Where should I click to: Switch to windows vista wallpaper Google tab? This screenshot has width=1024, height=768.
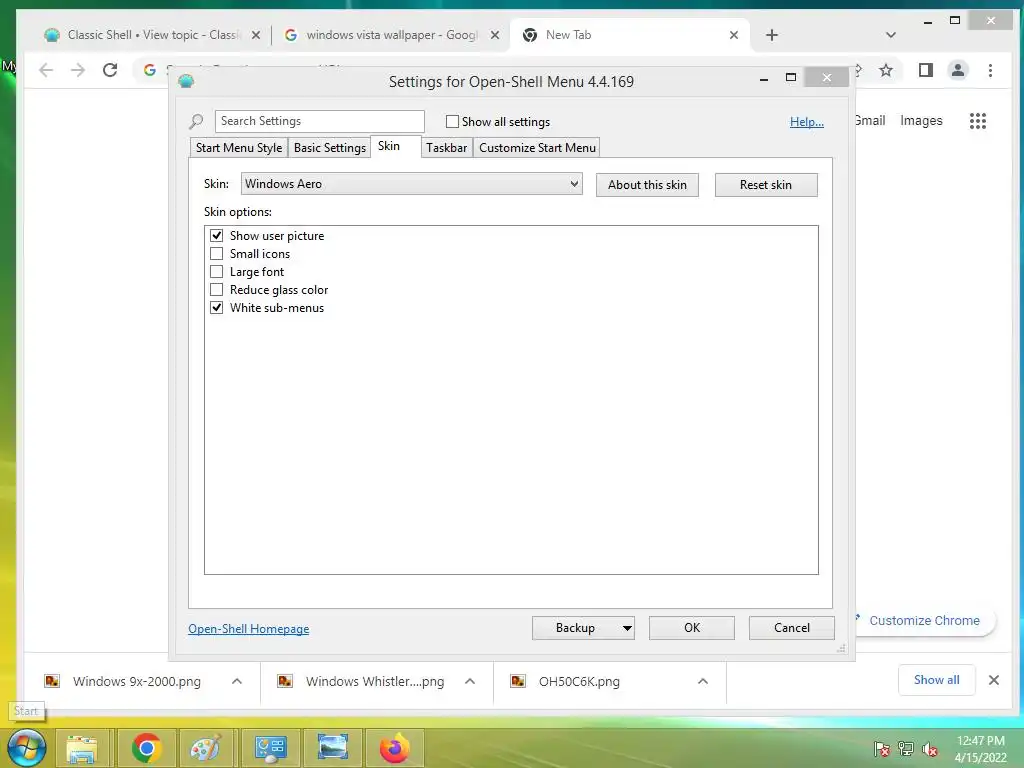tap(392, 35)
